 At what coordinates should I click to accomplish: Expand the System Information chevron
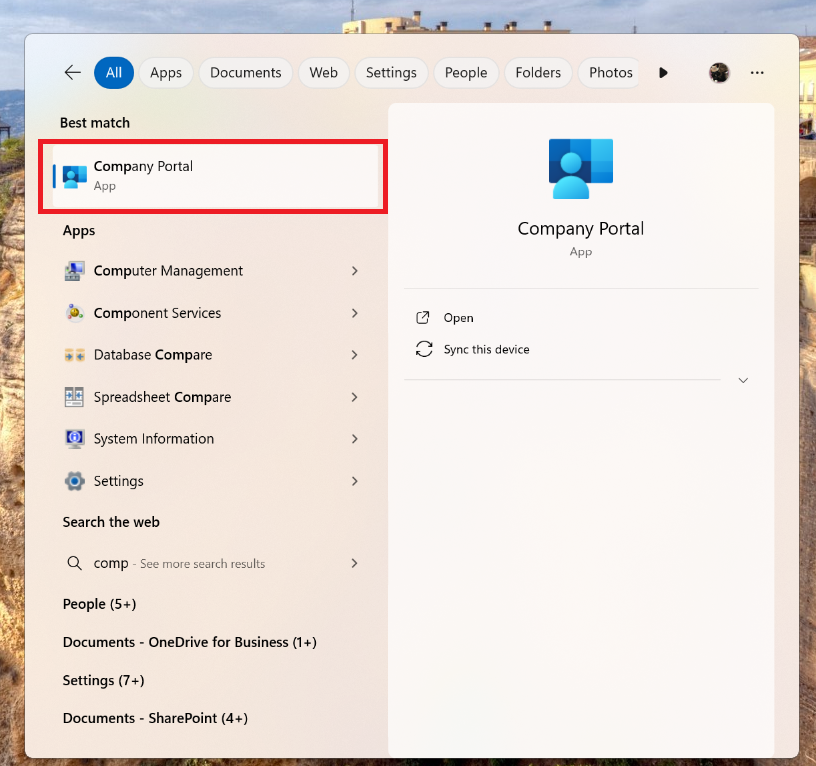pyautogui.click(x=354, y=439)
